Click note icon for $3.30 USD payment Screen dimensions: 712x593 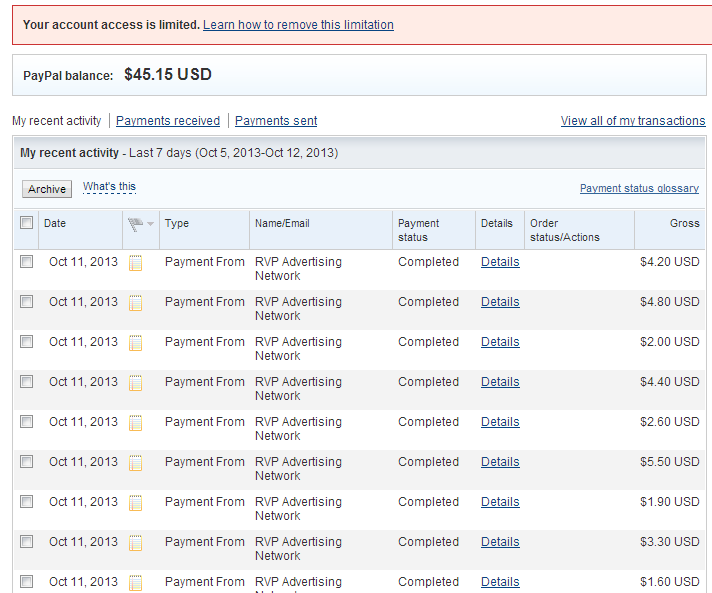(x=136, y=543)
